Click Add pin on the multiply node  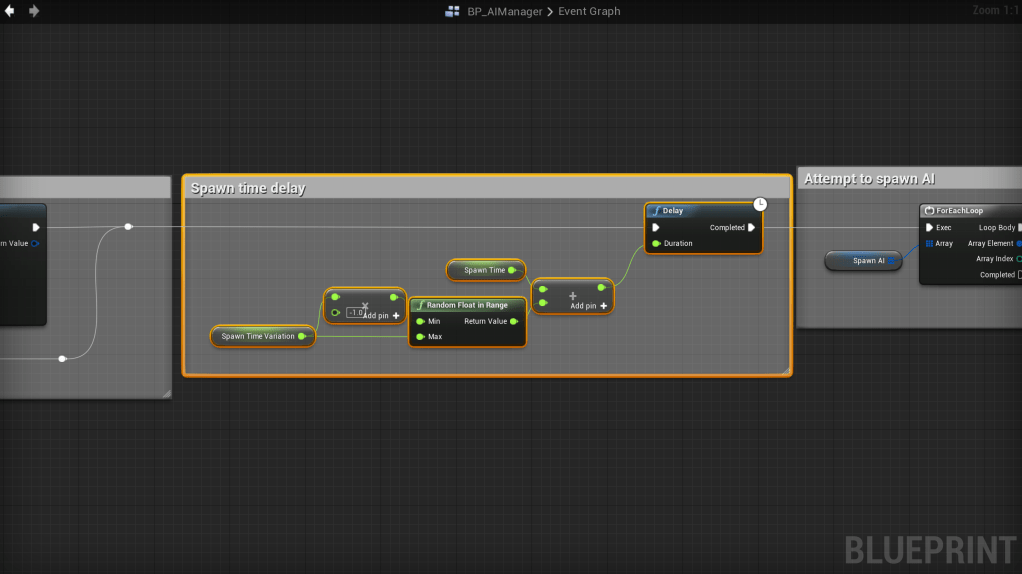[x=382, y=316]
